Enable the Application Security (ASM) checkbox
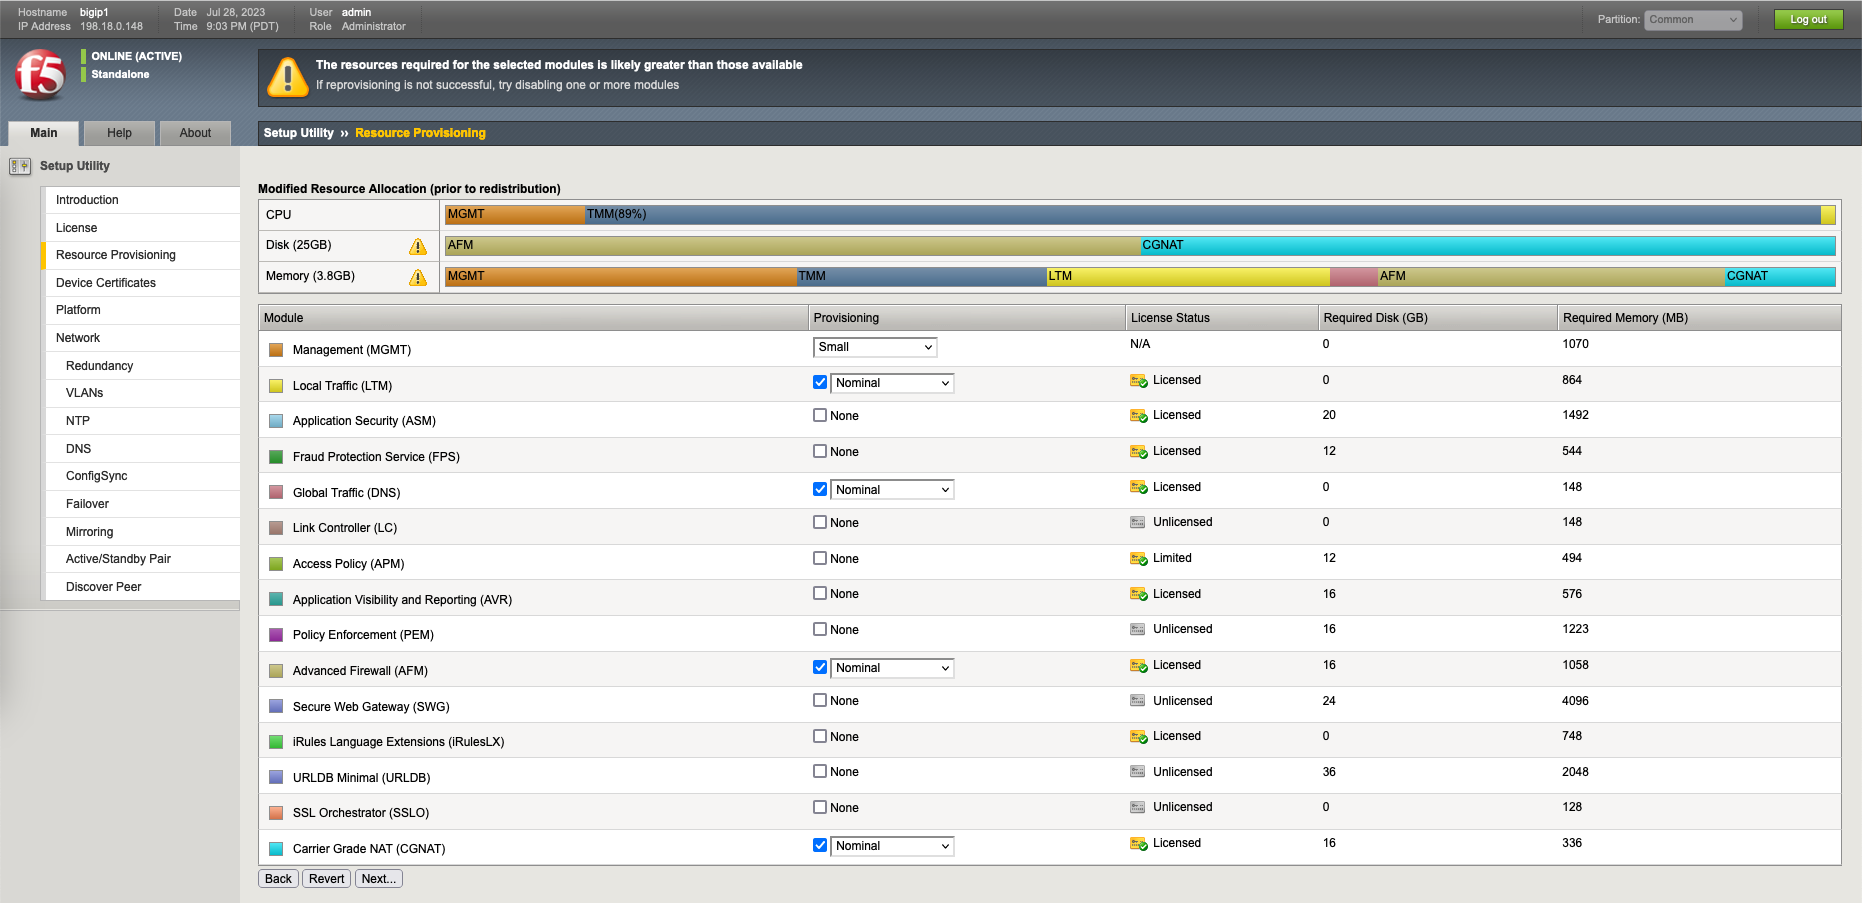 pyautogui.click(x=820, y=415)
